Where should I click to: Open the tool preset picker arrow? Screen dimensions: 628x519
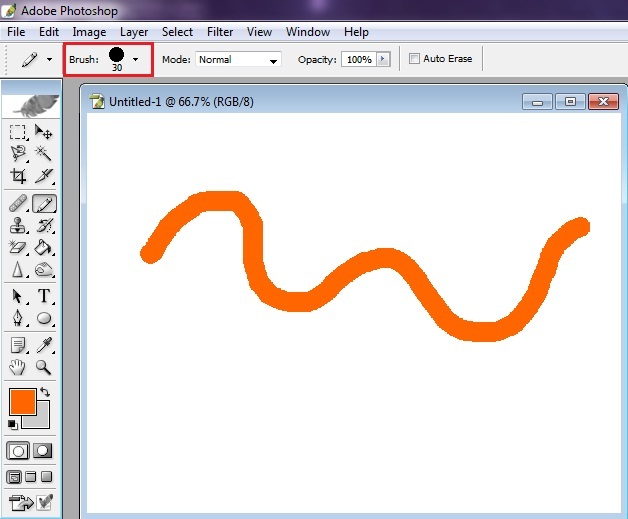[x=49, y=60]
